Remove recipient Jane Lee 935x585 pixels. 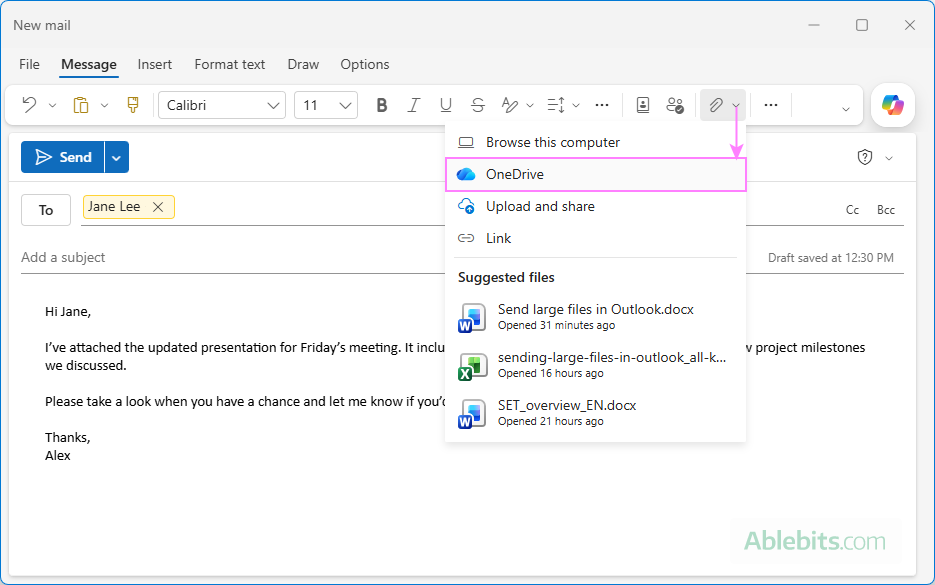[158, 207]
